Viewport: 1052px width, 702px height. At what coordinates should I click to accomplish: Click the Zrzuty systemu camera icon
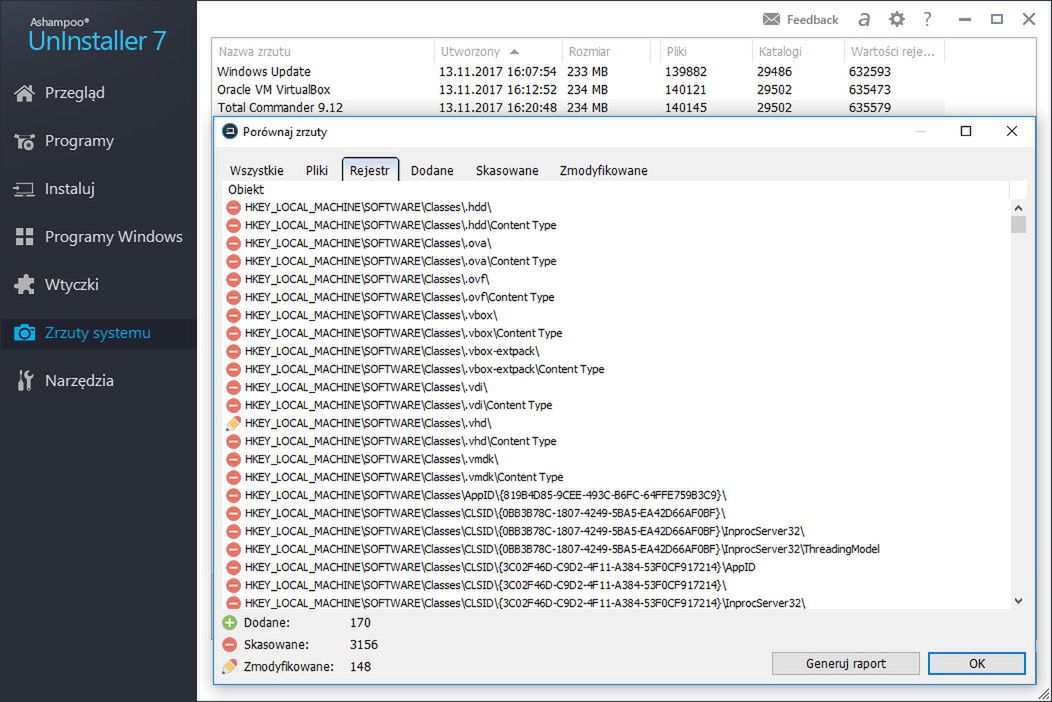(x=24, y=333)
